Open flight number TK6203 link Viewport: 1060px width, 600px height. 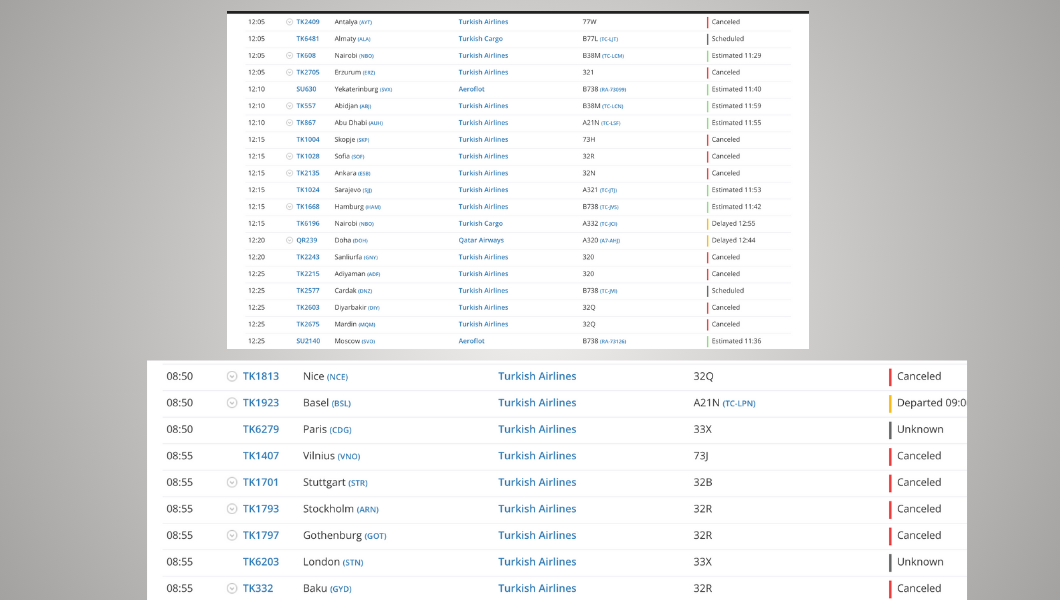tap(261, 562)
